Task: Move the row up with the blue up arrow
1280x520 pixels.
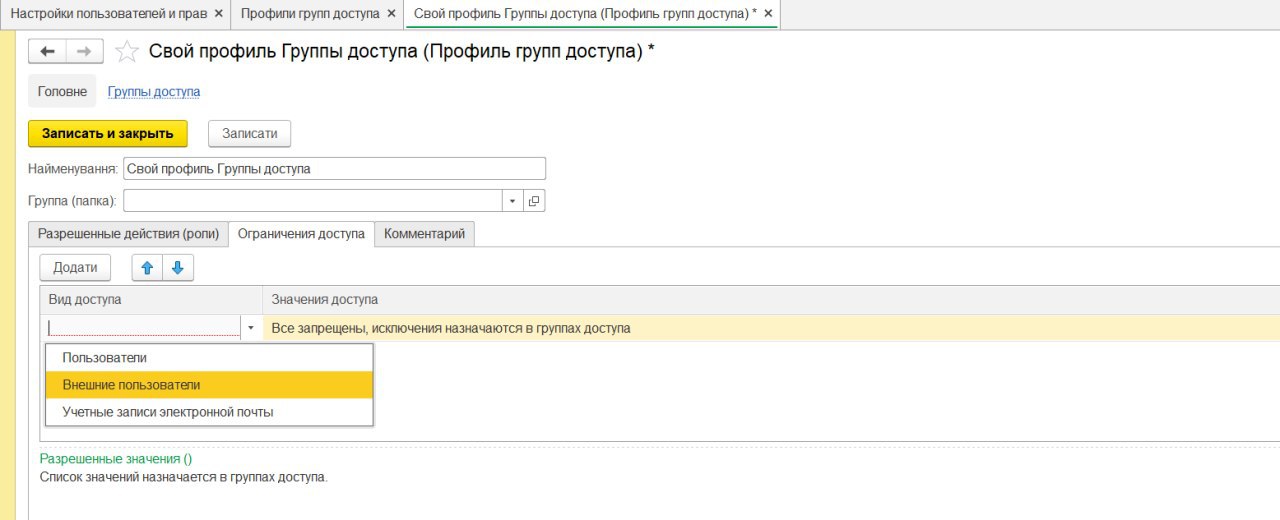Action: [x=147, y=267]
